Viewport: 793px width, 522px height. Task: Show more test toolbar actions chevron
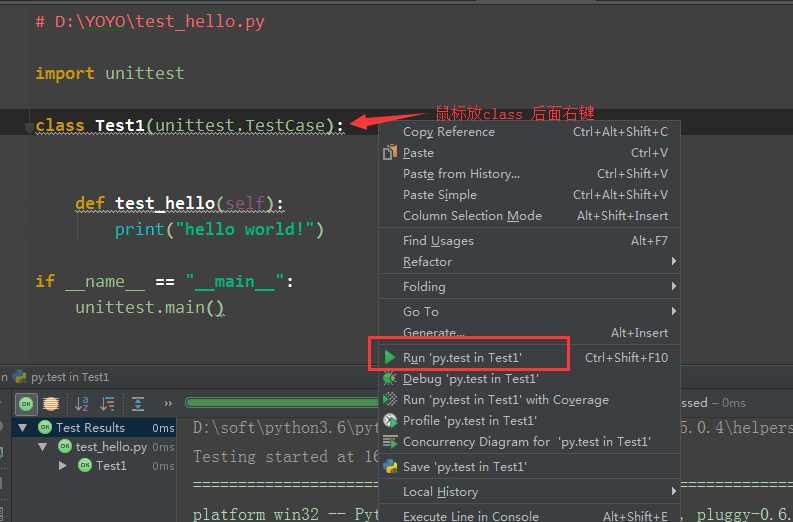(x=168, y=403)
